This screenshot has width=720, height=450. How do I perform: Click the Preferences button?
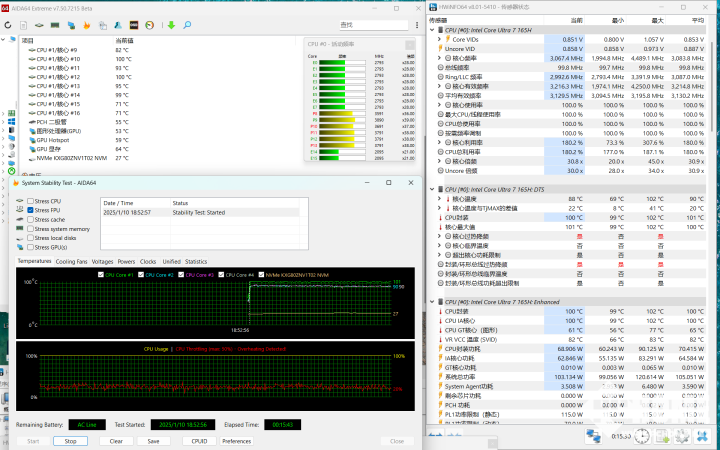click(x=236, y=440)
